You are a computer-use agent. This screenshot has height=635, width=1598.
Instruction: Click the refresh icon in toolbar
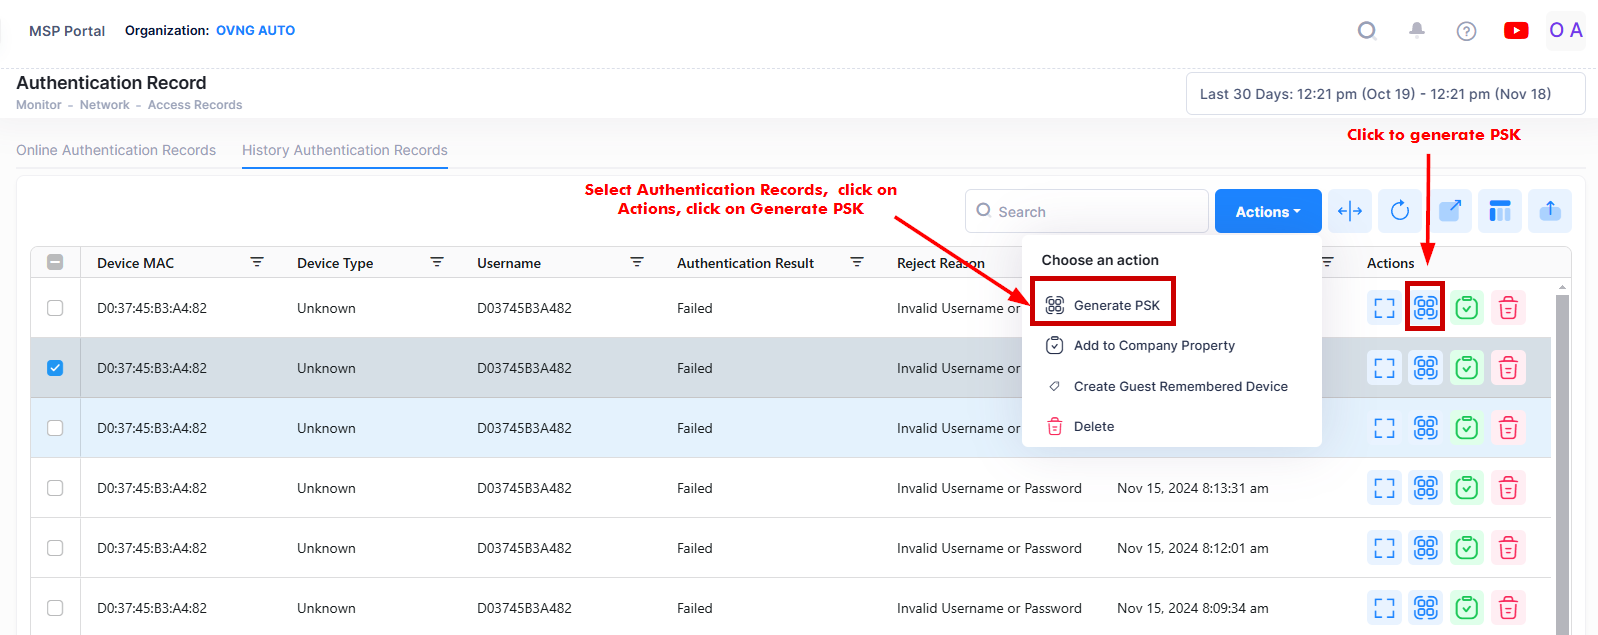click(x=1400, y=211)
